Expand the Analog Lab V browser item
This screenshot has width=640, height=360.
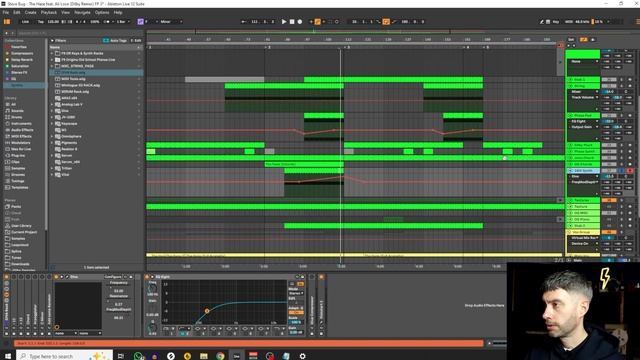52,104
